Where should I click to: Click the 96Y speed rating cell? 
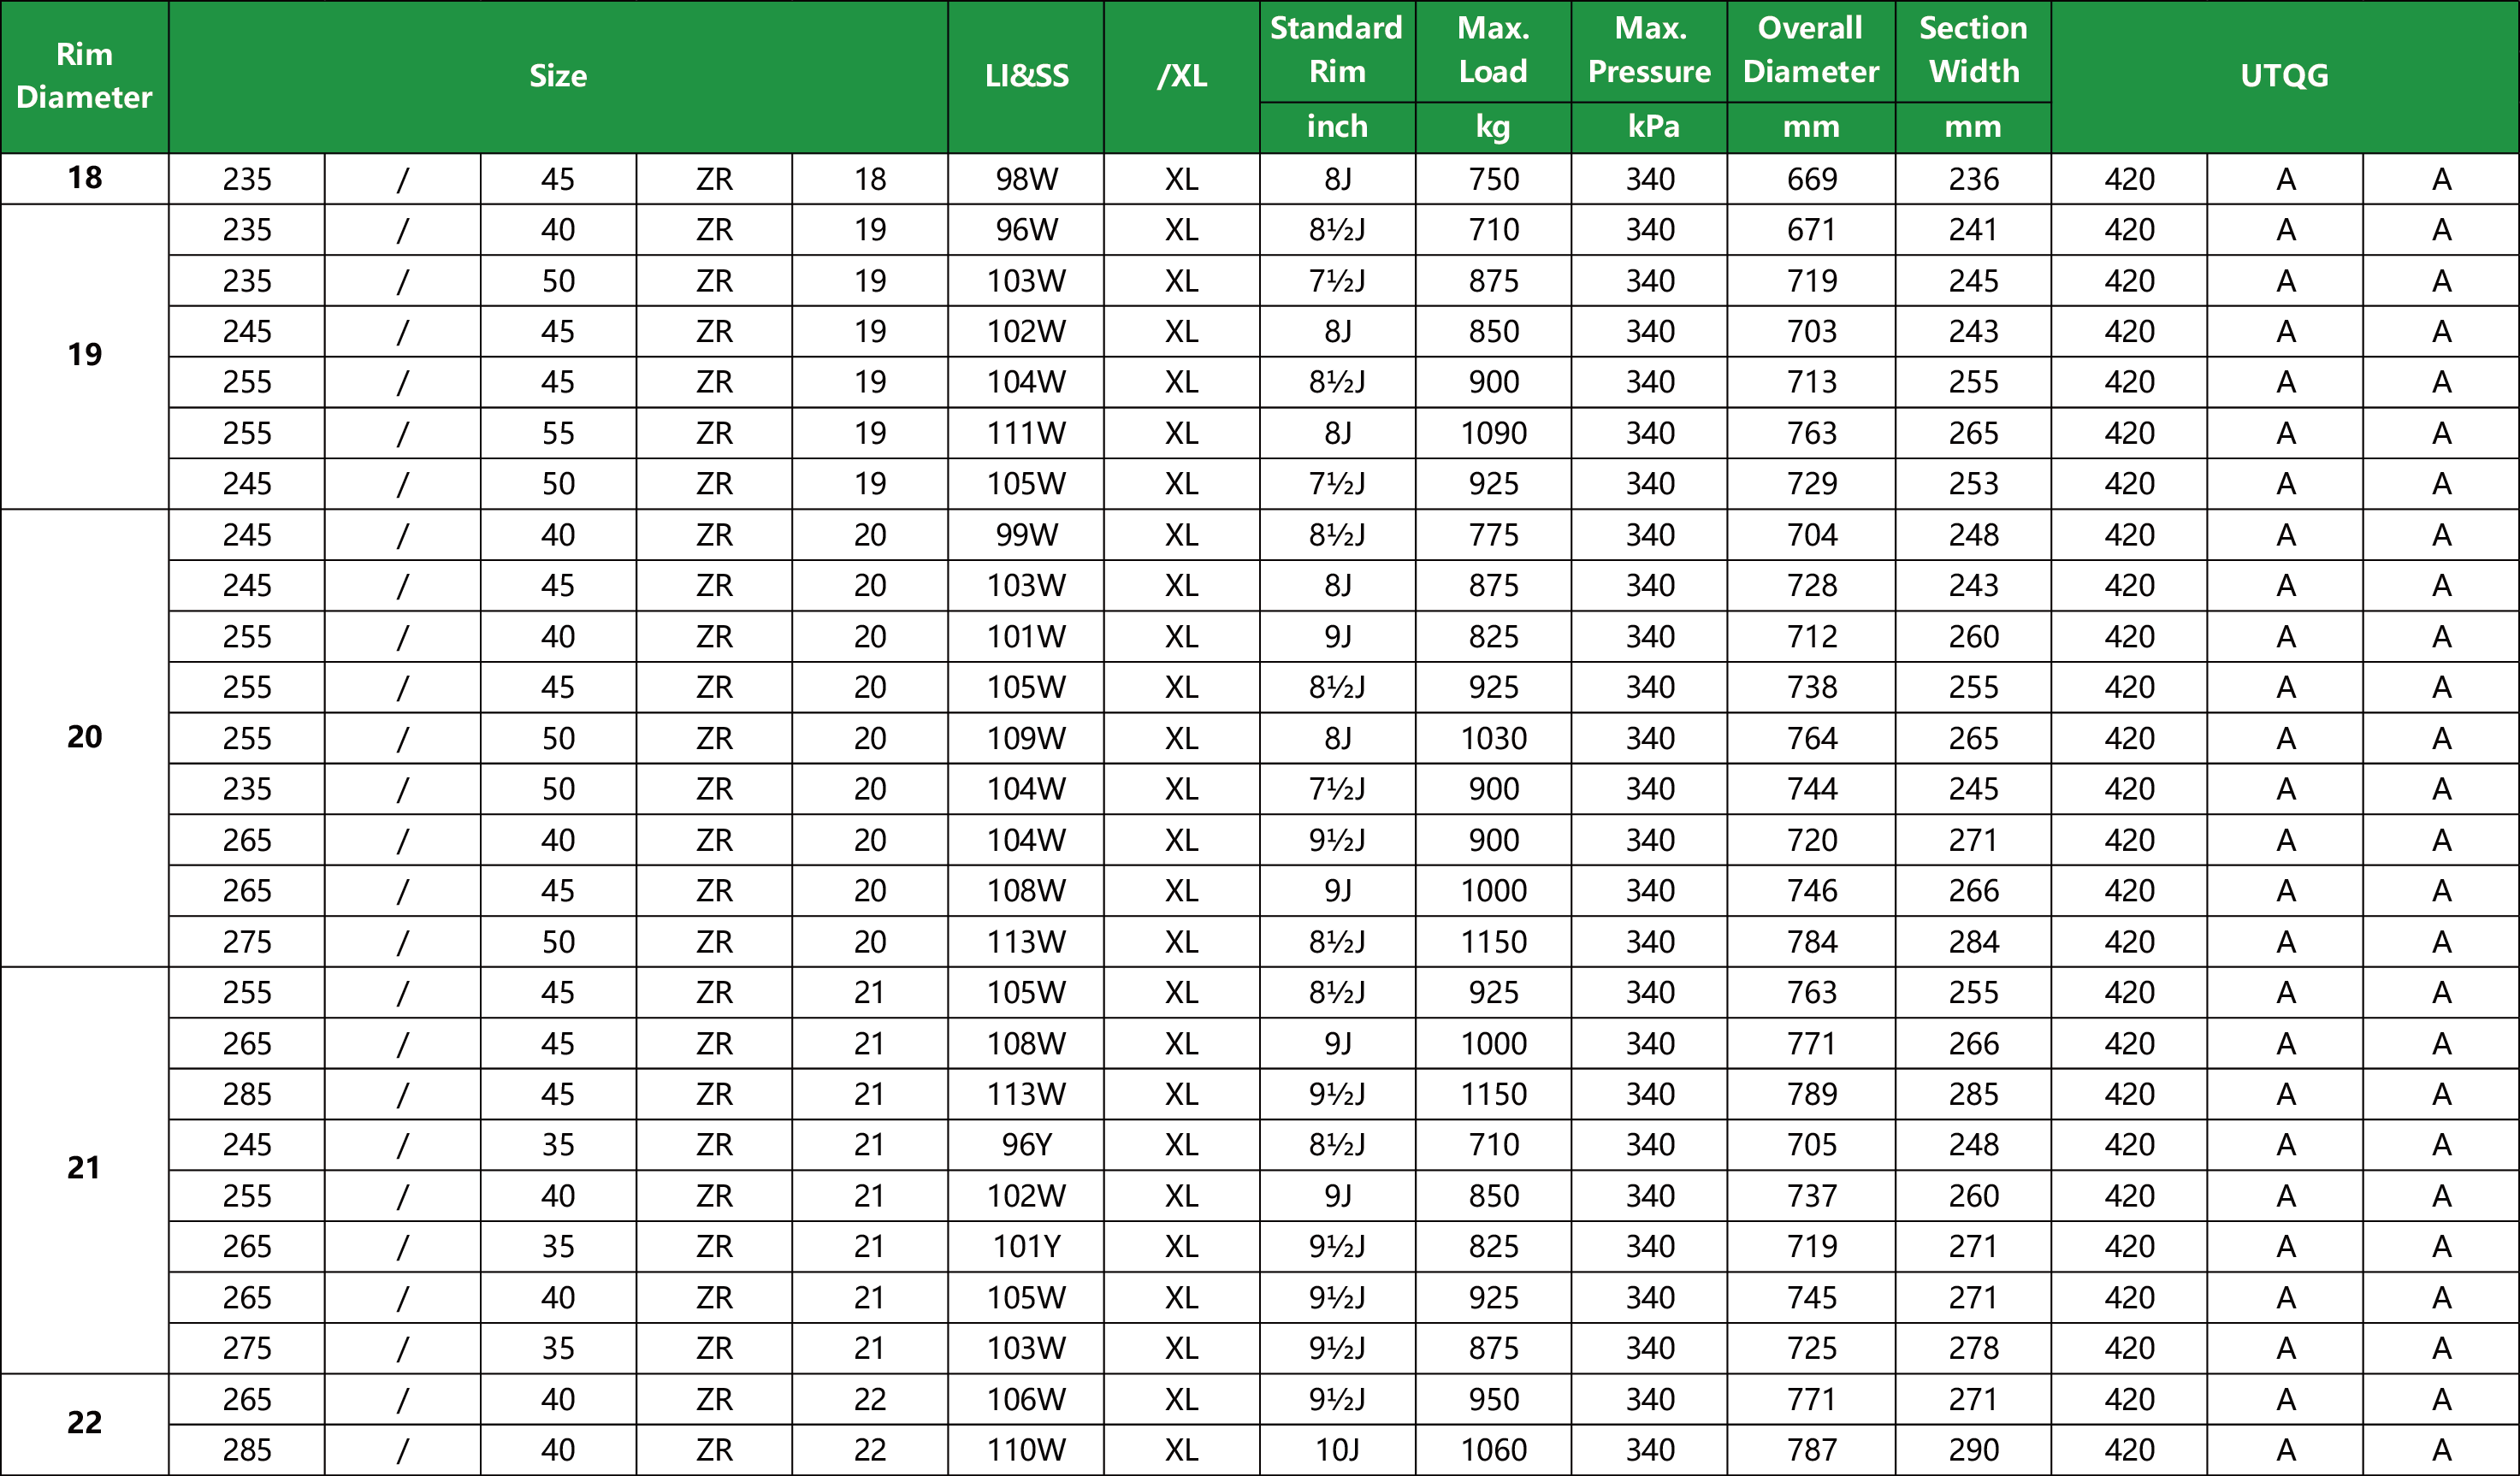click(x=1026, y=1144)
